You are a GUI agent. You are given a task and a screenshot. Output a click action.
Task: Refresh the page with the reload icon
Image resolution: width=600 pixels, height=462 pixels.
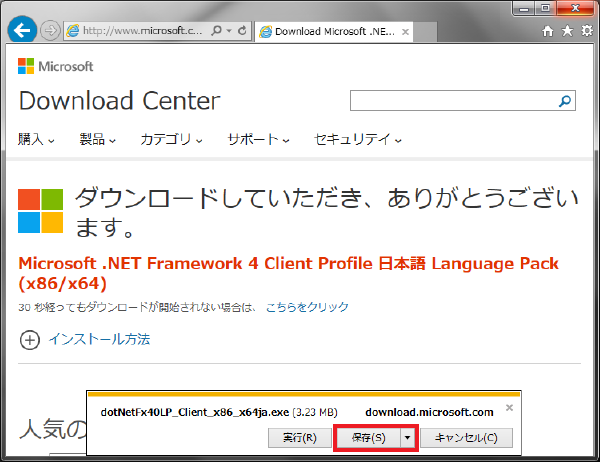click(x=242, y=30)
